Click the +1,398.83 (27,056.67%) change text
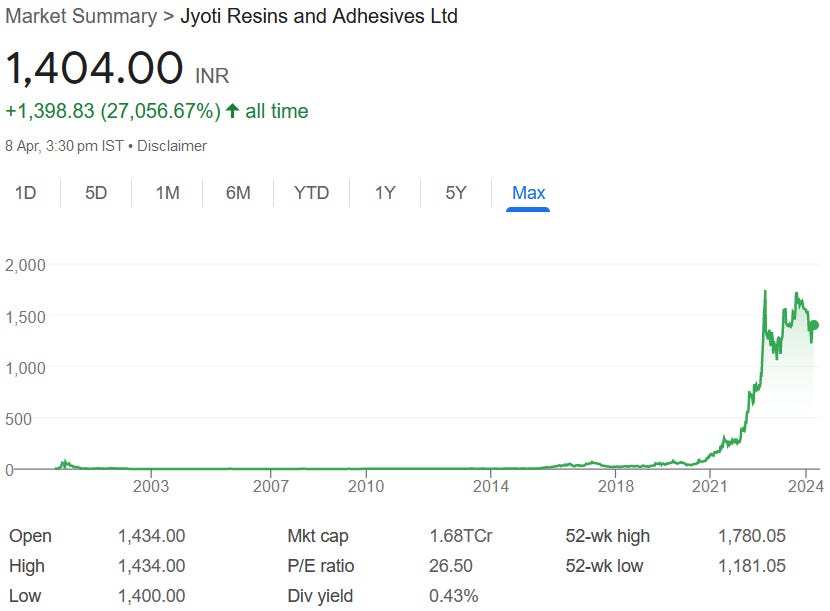Image resolution: width=830 pixels, height=611 pixels. click(113, 111)
